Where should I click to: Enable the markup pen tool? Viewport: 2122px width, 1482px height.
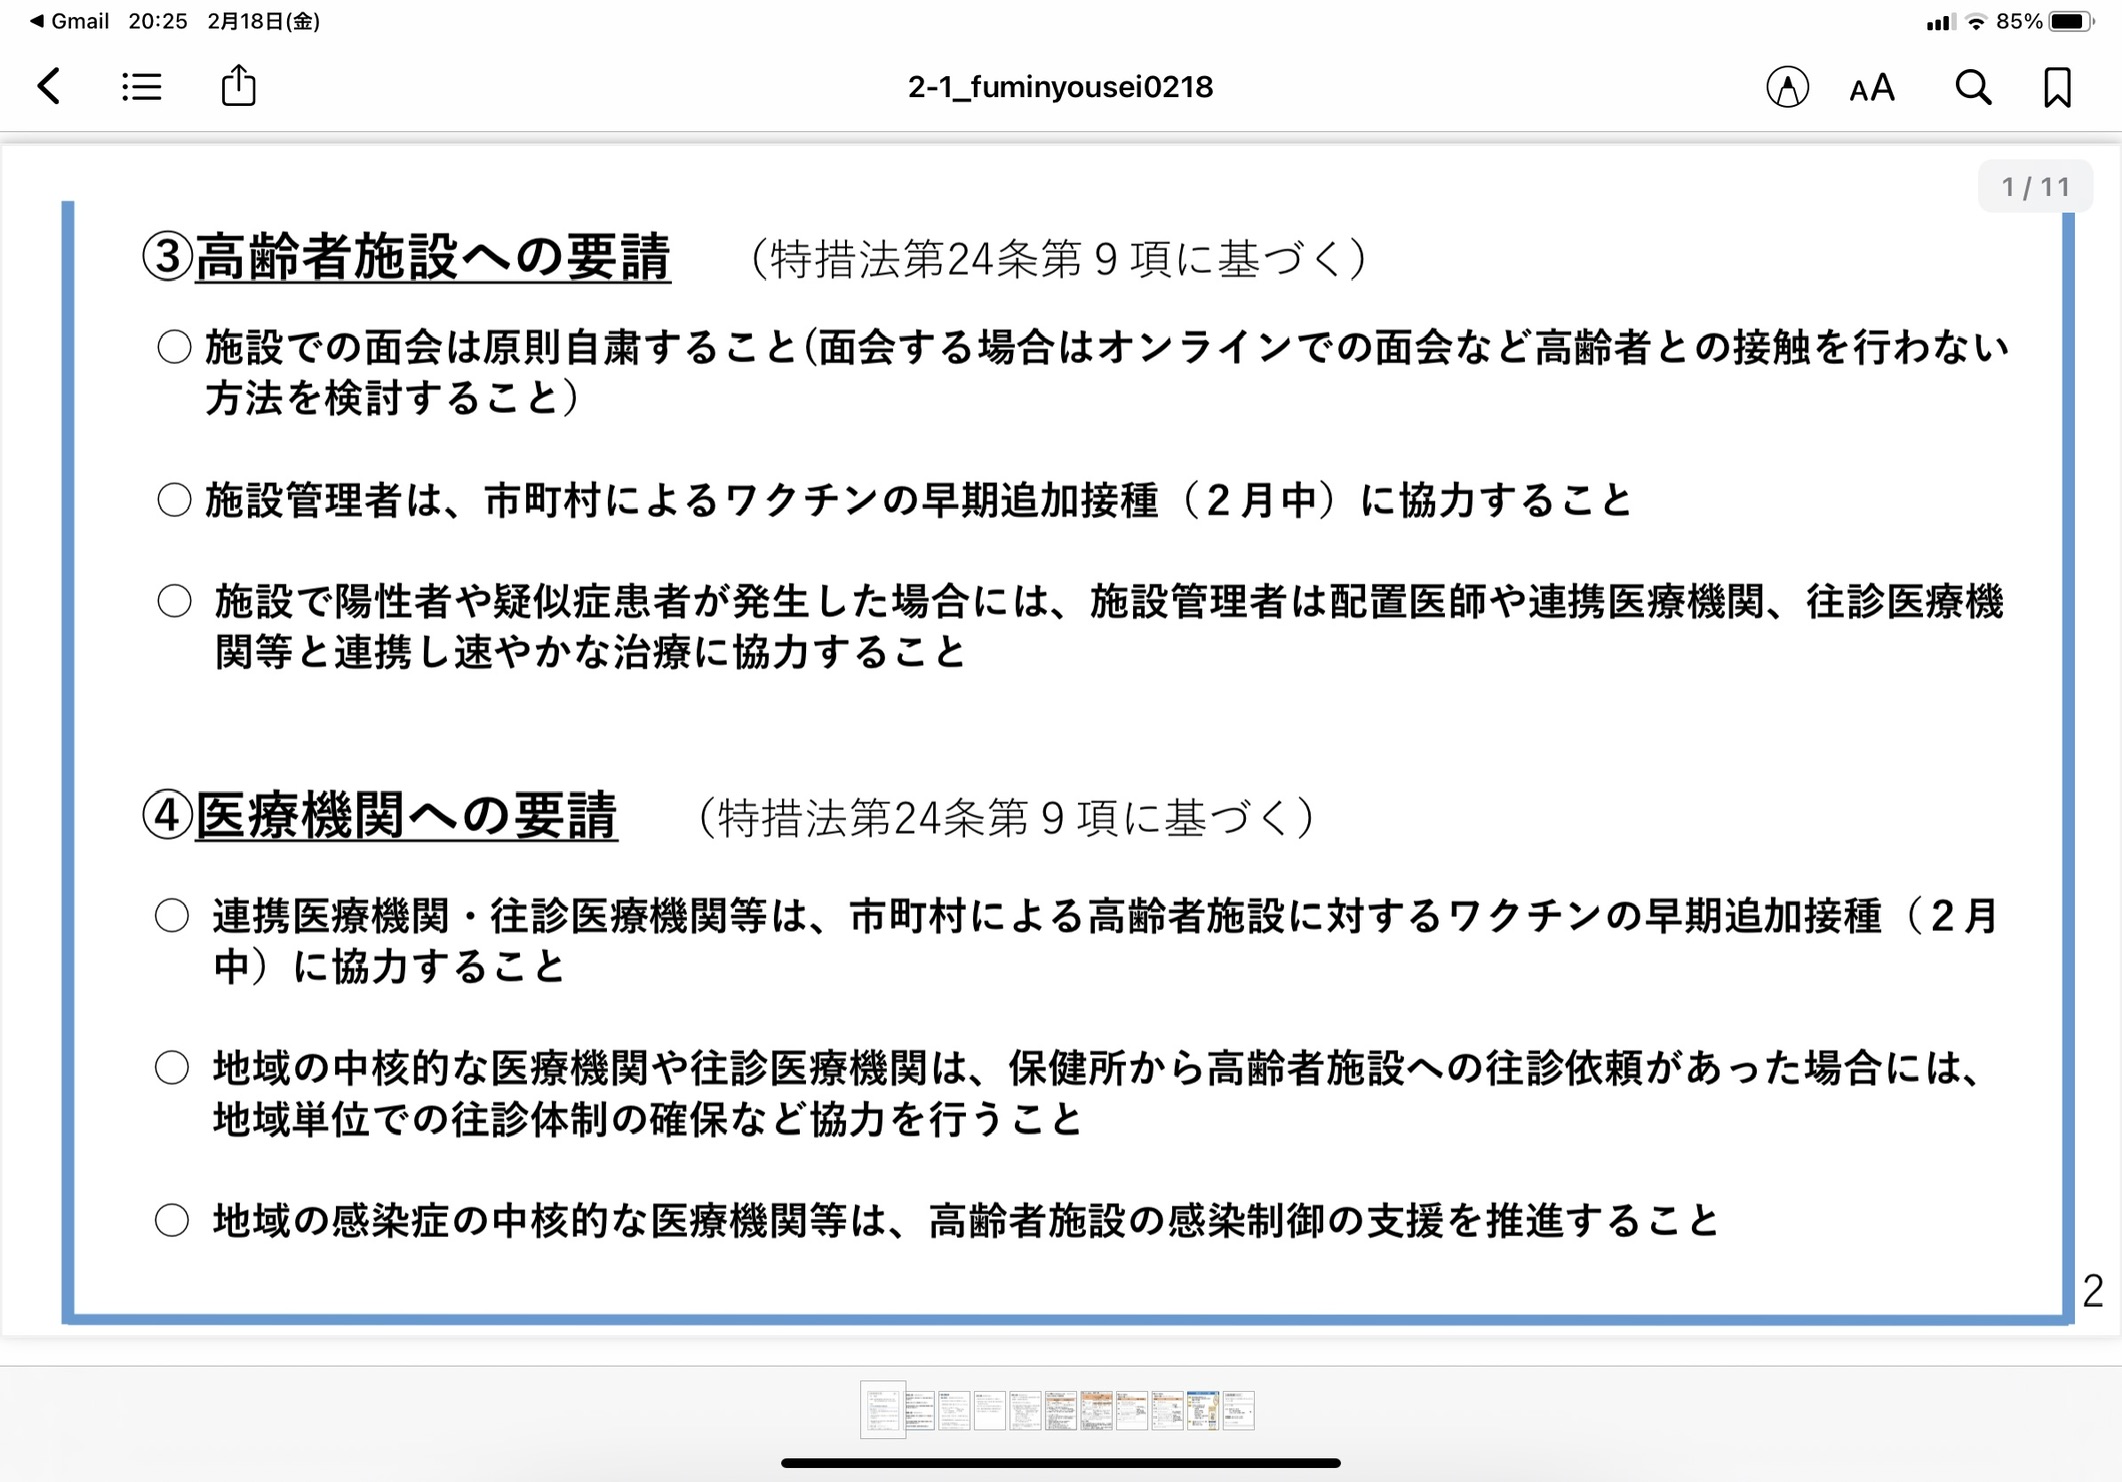pyautogui.click(x=1786, y=88)
